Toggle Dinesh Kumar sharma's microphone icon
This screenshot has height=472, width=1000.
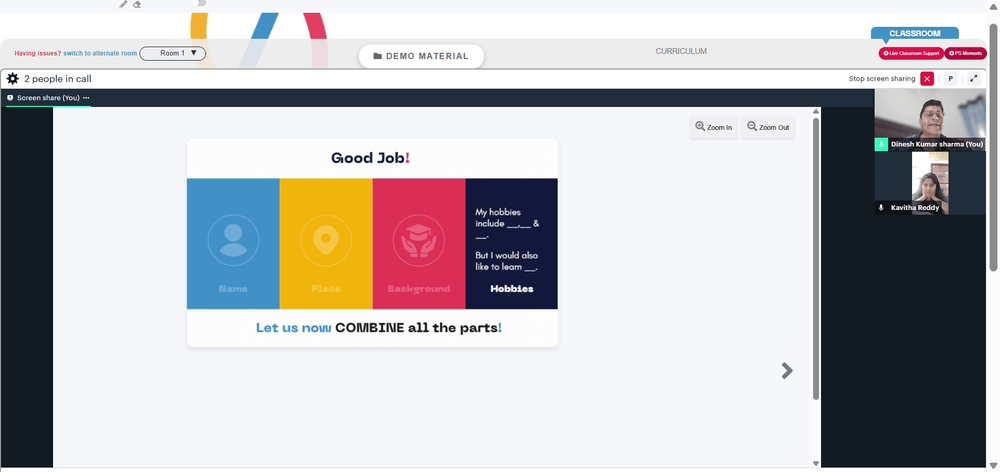[881, 145]
